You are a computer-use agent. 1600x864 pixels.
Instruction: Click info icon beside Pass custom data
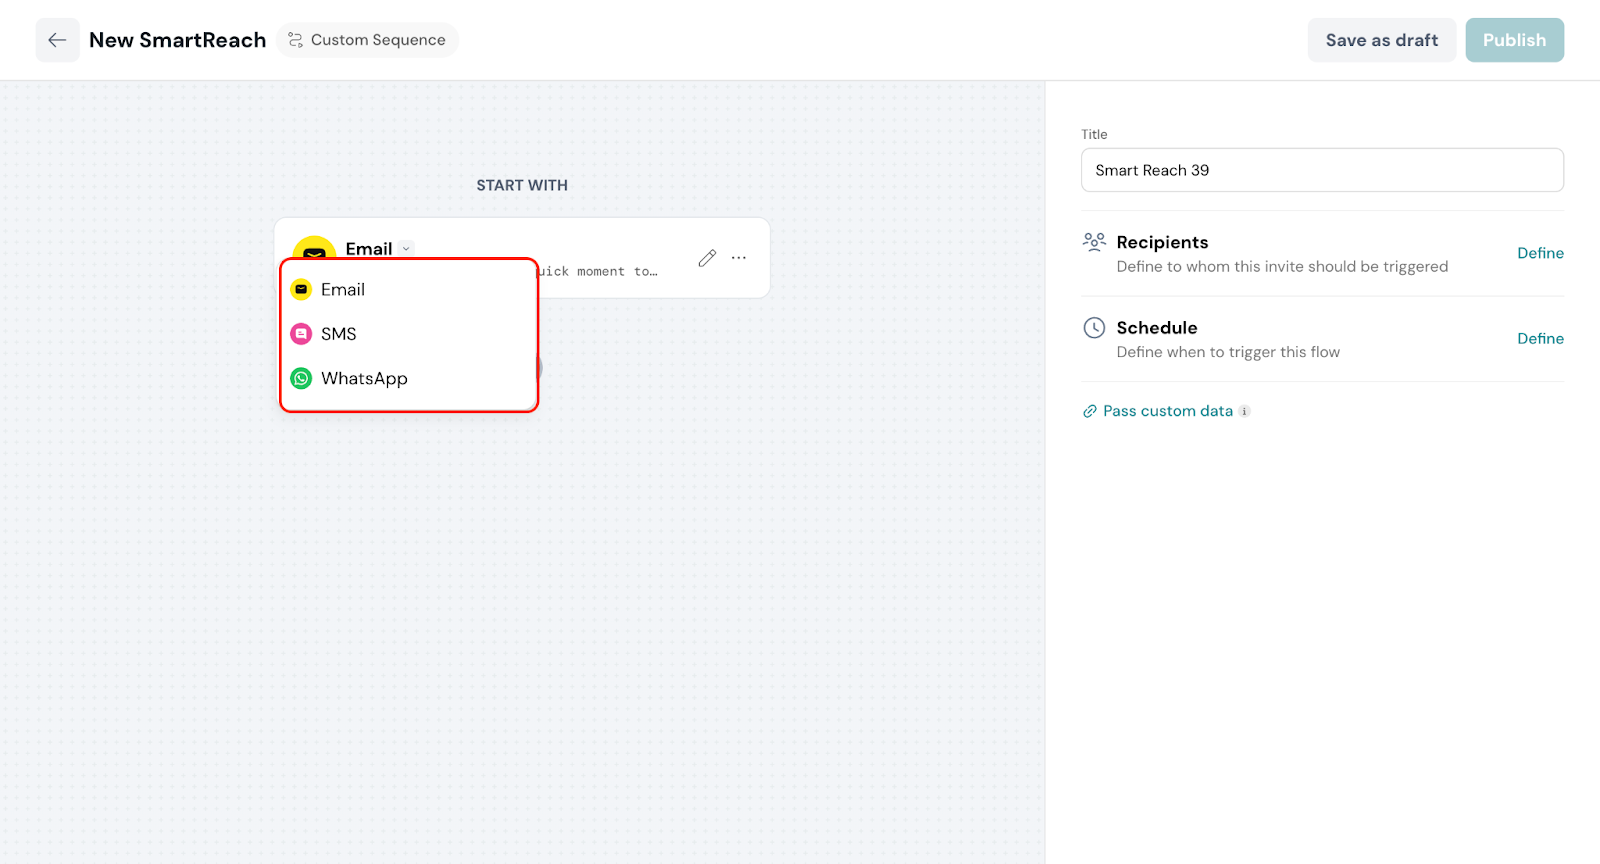[1244, 411]
